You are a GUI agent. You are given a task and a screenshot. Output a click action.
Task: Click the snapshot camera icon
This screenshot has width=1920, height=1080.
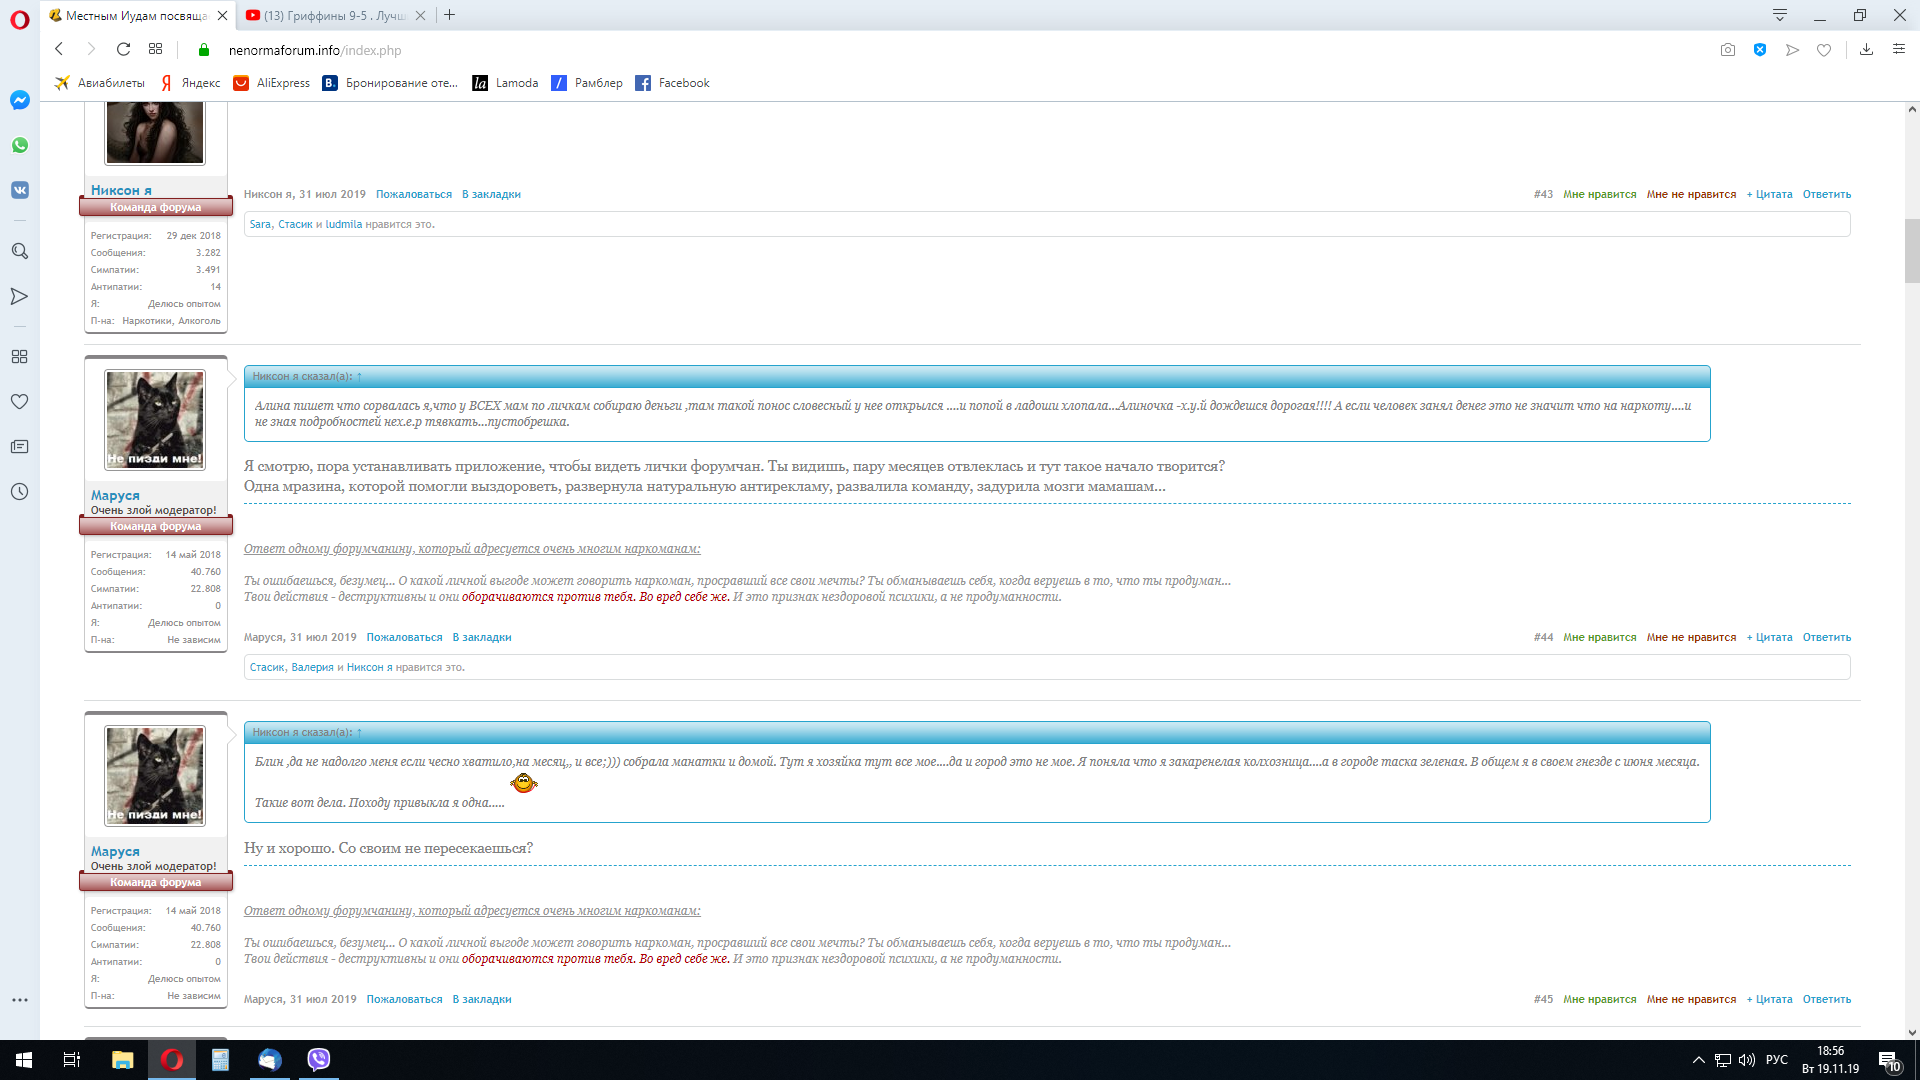click(x=1727, y=50)
